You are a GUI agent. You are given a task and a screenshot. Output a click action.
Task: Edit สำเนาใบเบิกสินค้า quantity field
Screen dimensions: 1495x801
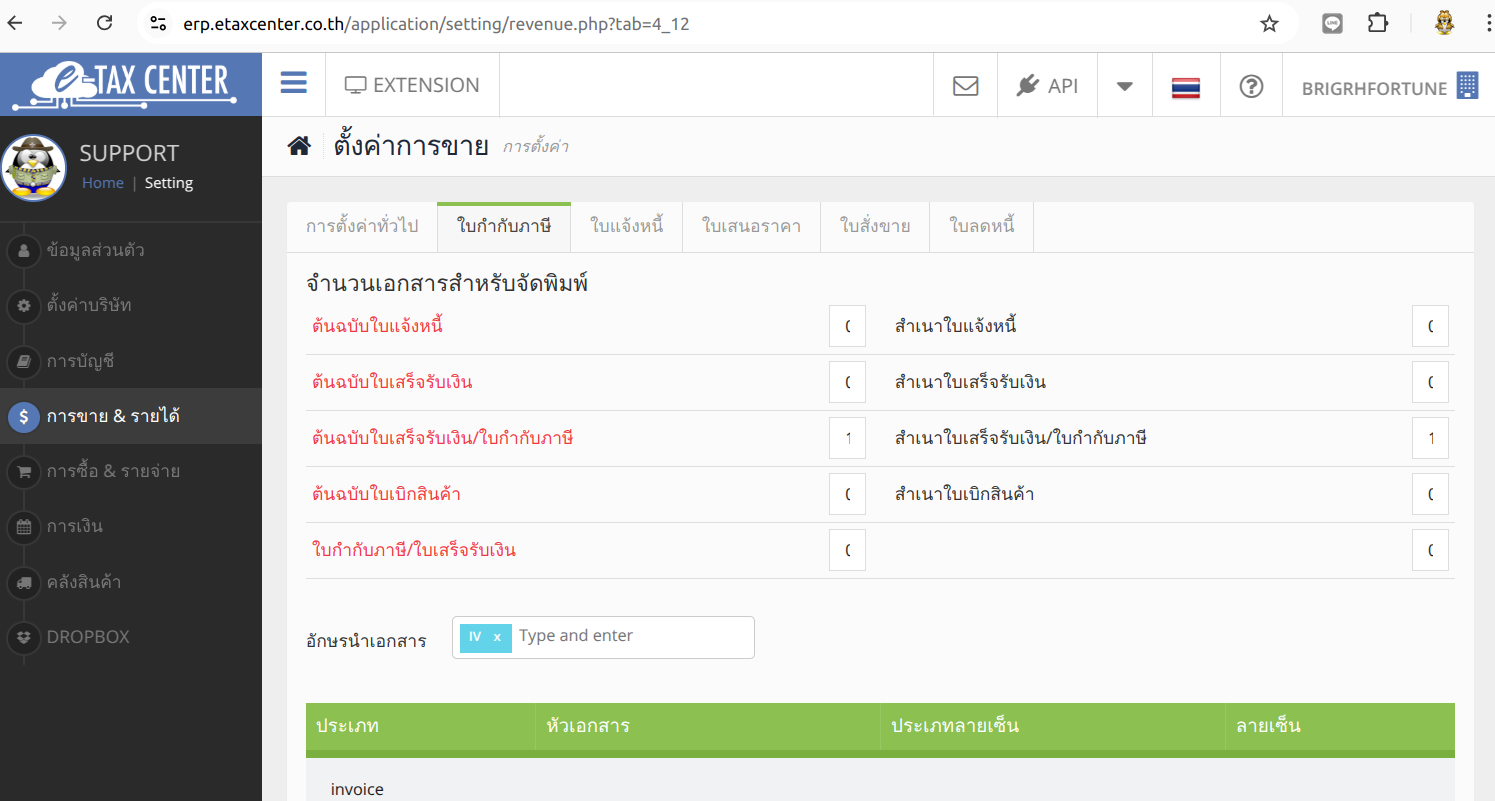pyautogui.click(x=1430, y=494)
